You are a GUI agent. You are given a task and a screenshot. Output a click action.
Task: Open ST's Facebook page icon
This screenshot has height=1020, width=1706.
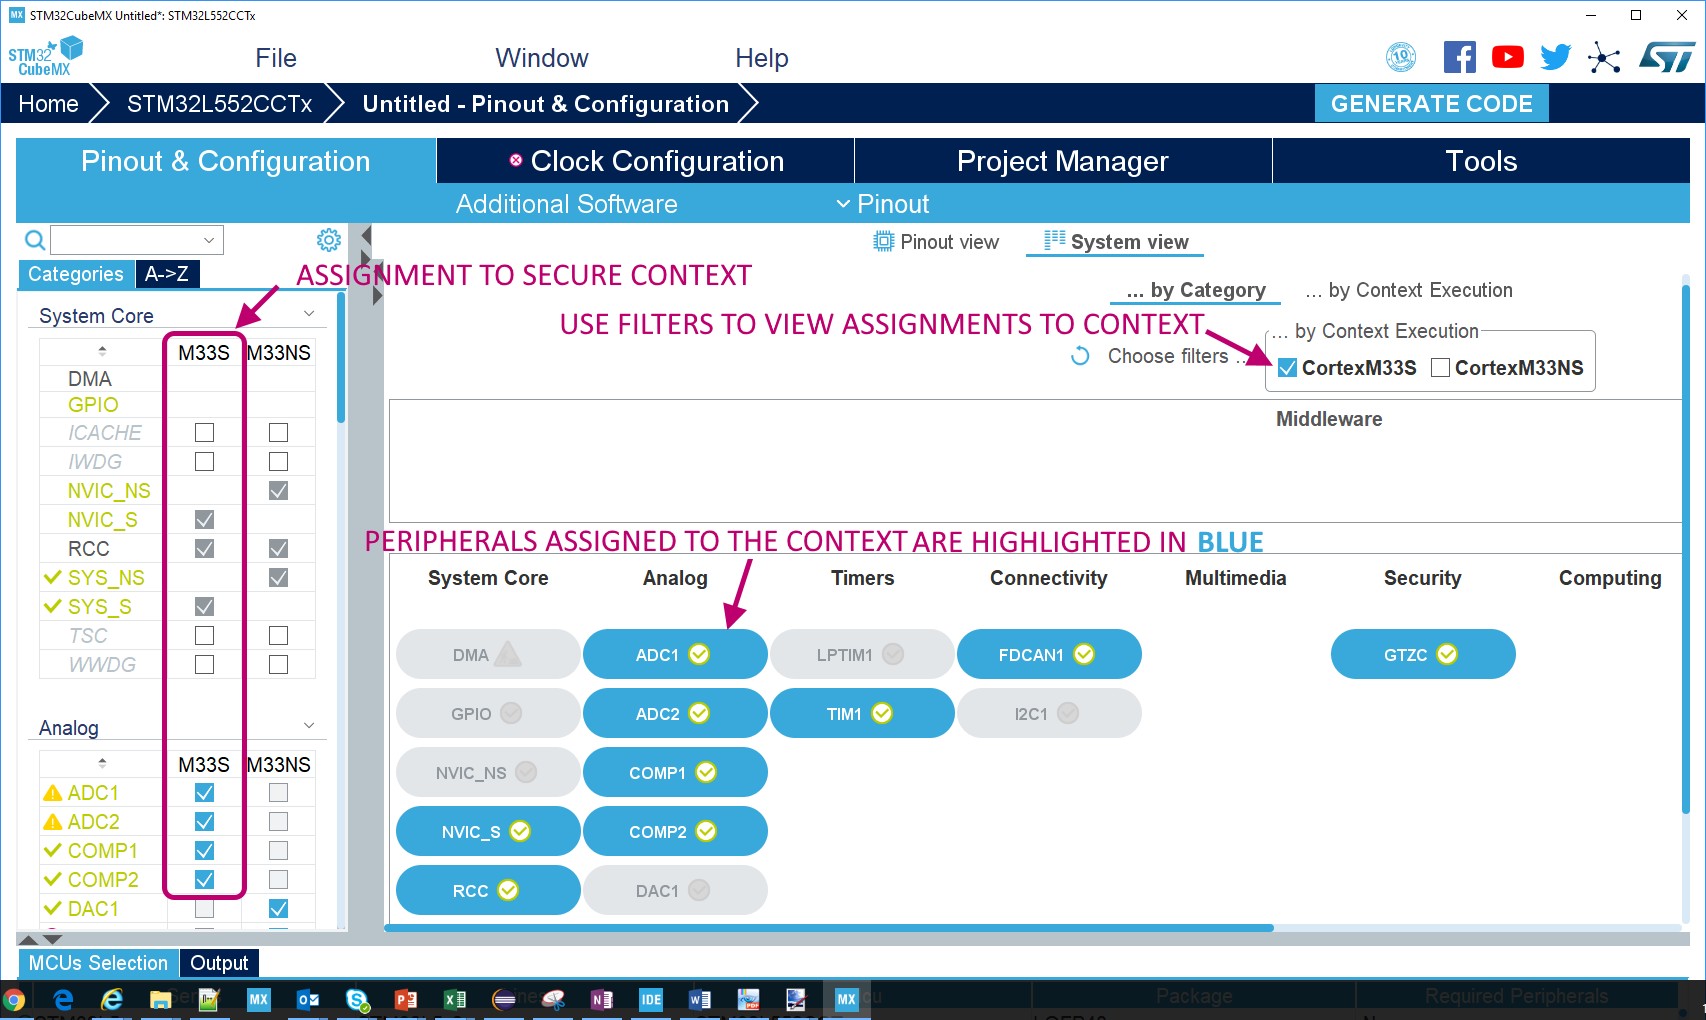pyautogui.click(x=1460, y=57)
